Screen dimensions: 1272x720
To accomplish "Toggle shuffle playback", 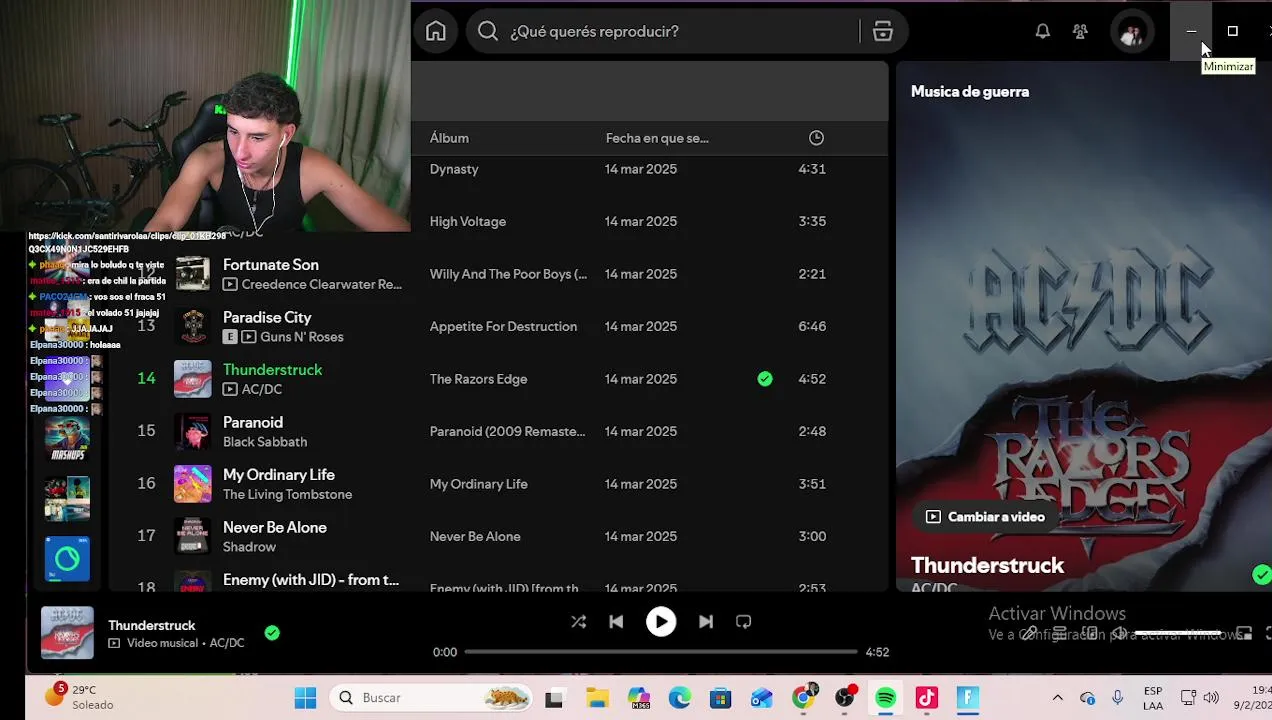I will 578,622.
